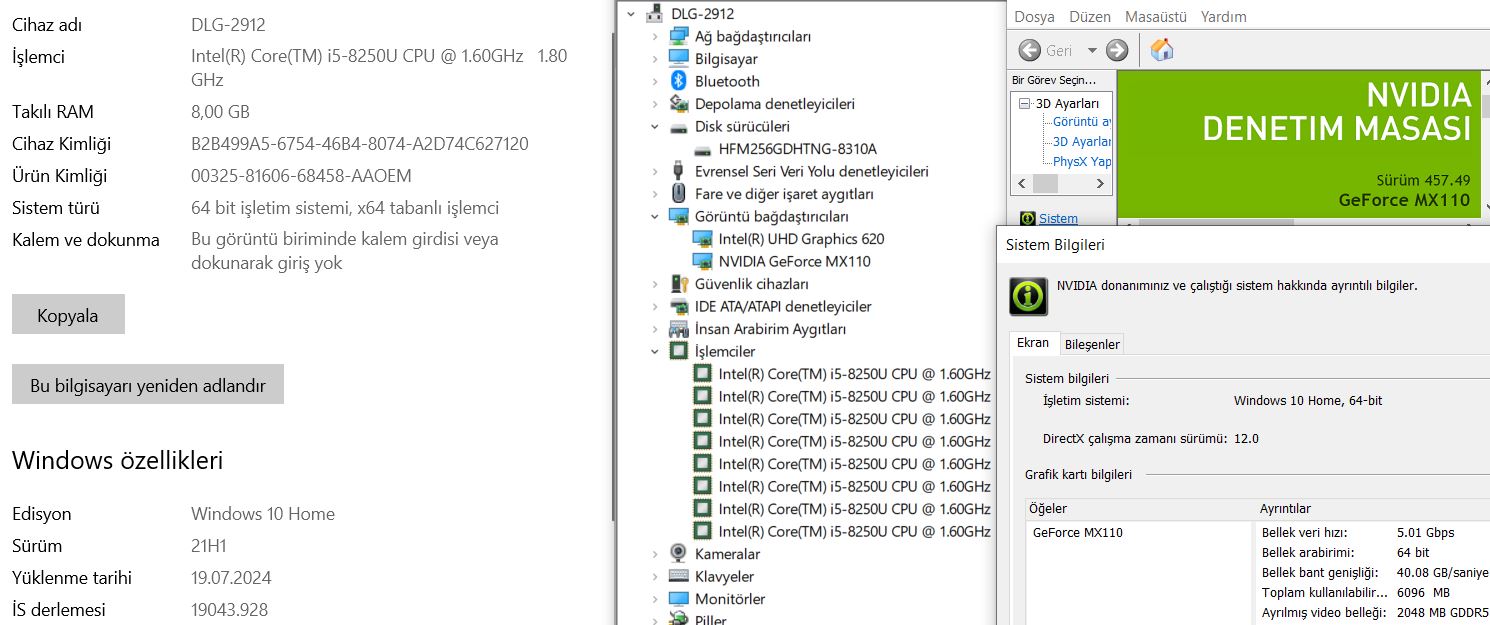
Task: Click the Yüklenme tarihi value 19.07.2024
Action: pyautogui.click(x=231, y=578)
